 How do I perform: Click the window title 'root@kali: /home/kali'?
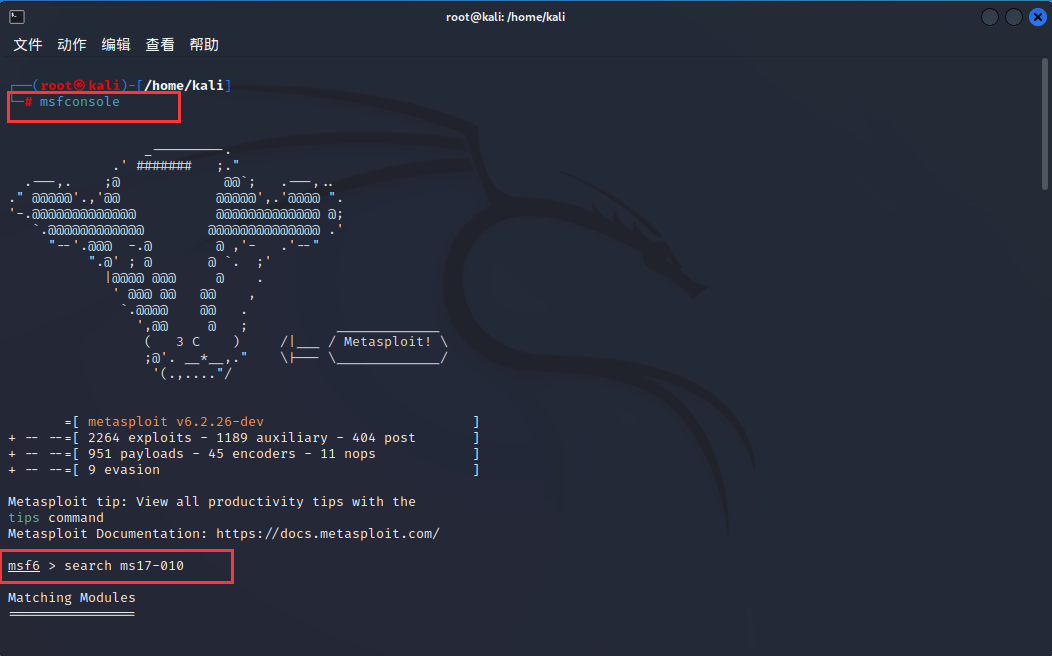click(x=506, y=17)
